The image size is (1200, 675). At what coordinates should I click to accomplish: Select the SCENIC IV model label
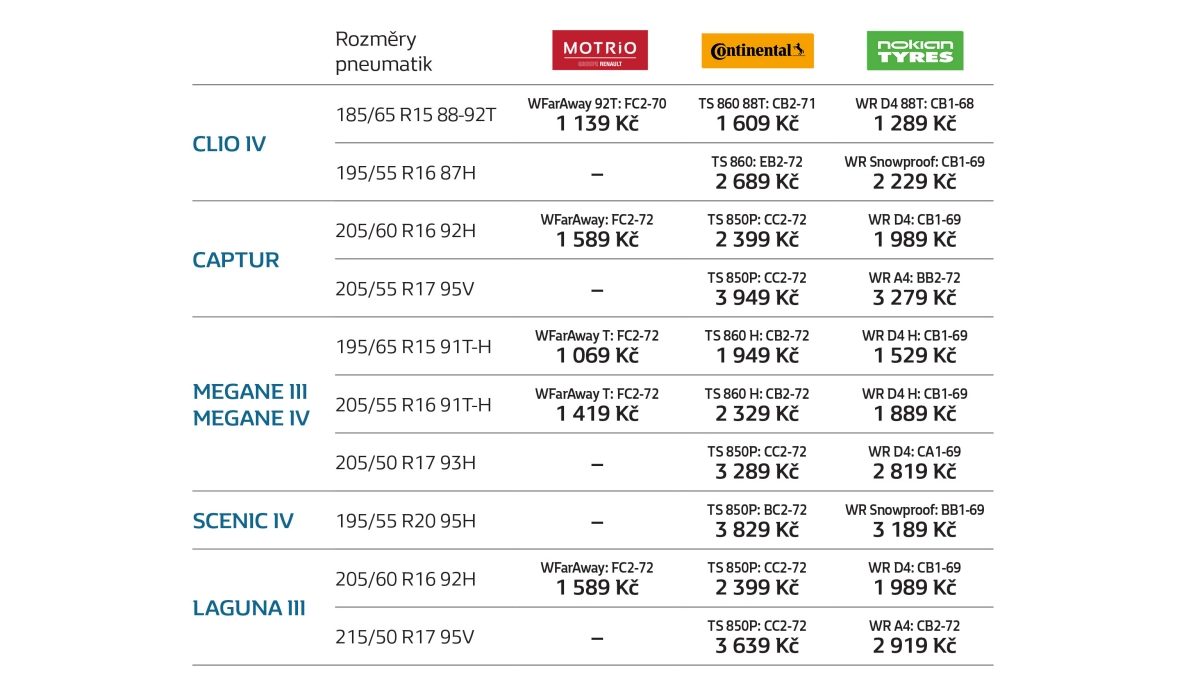point(243,521)
